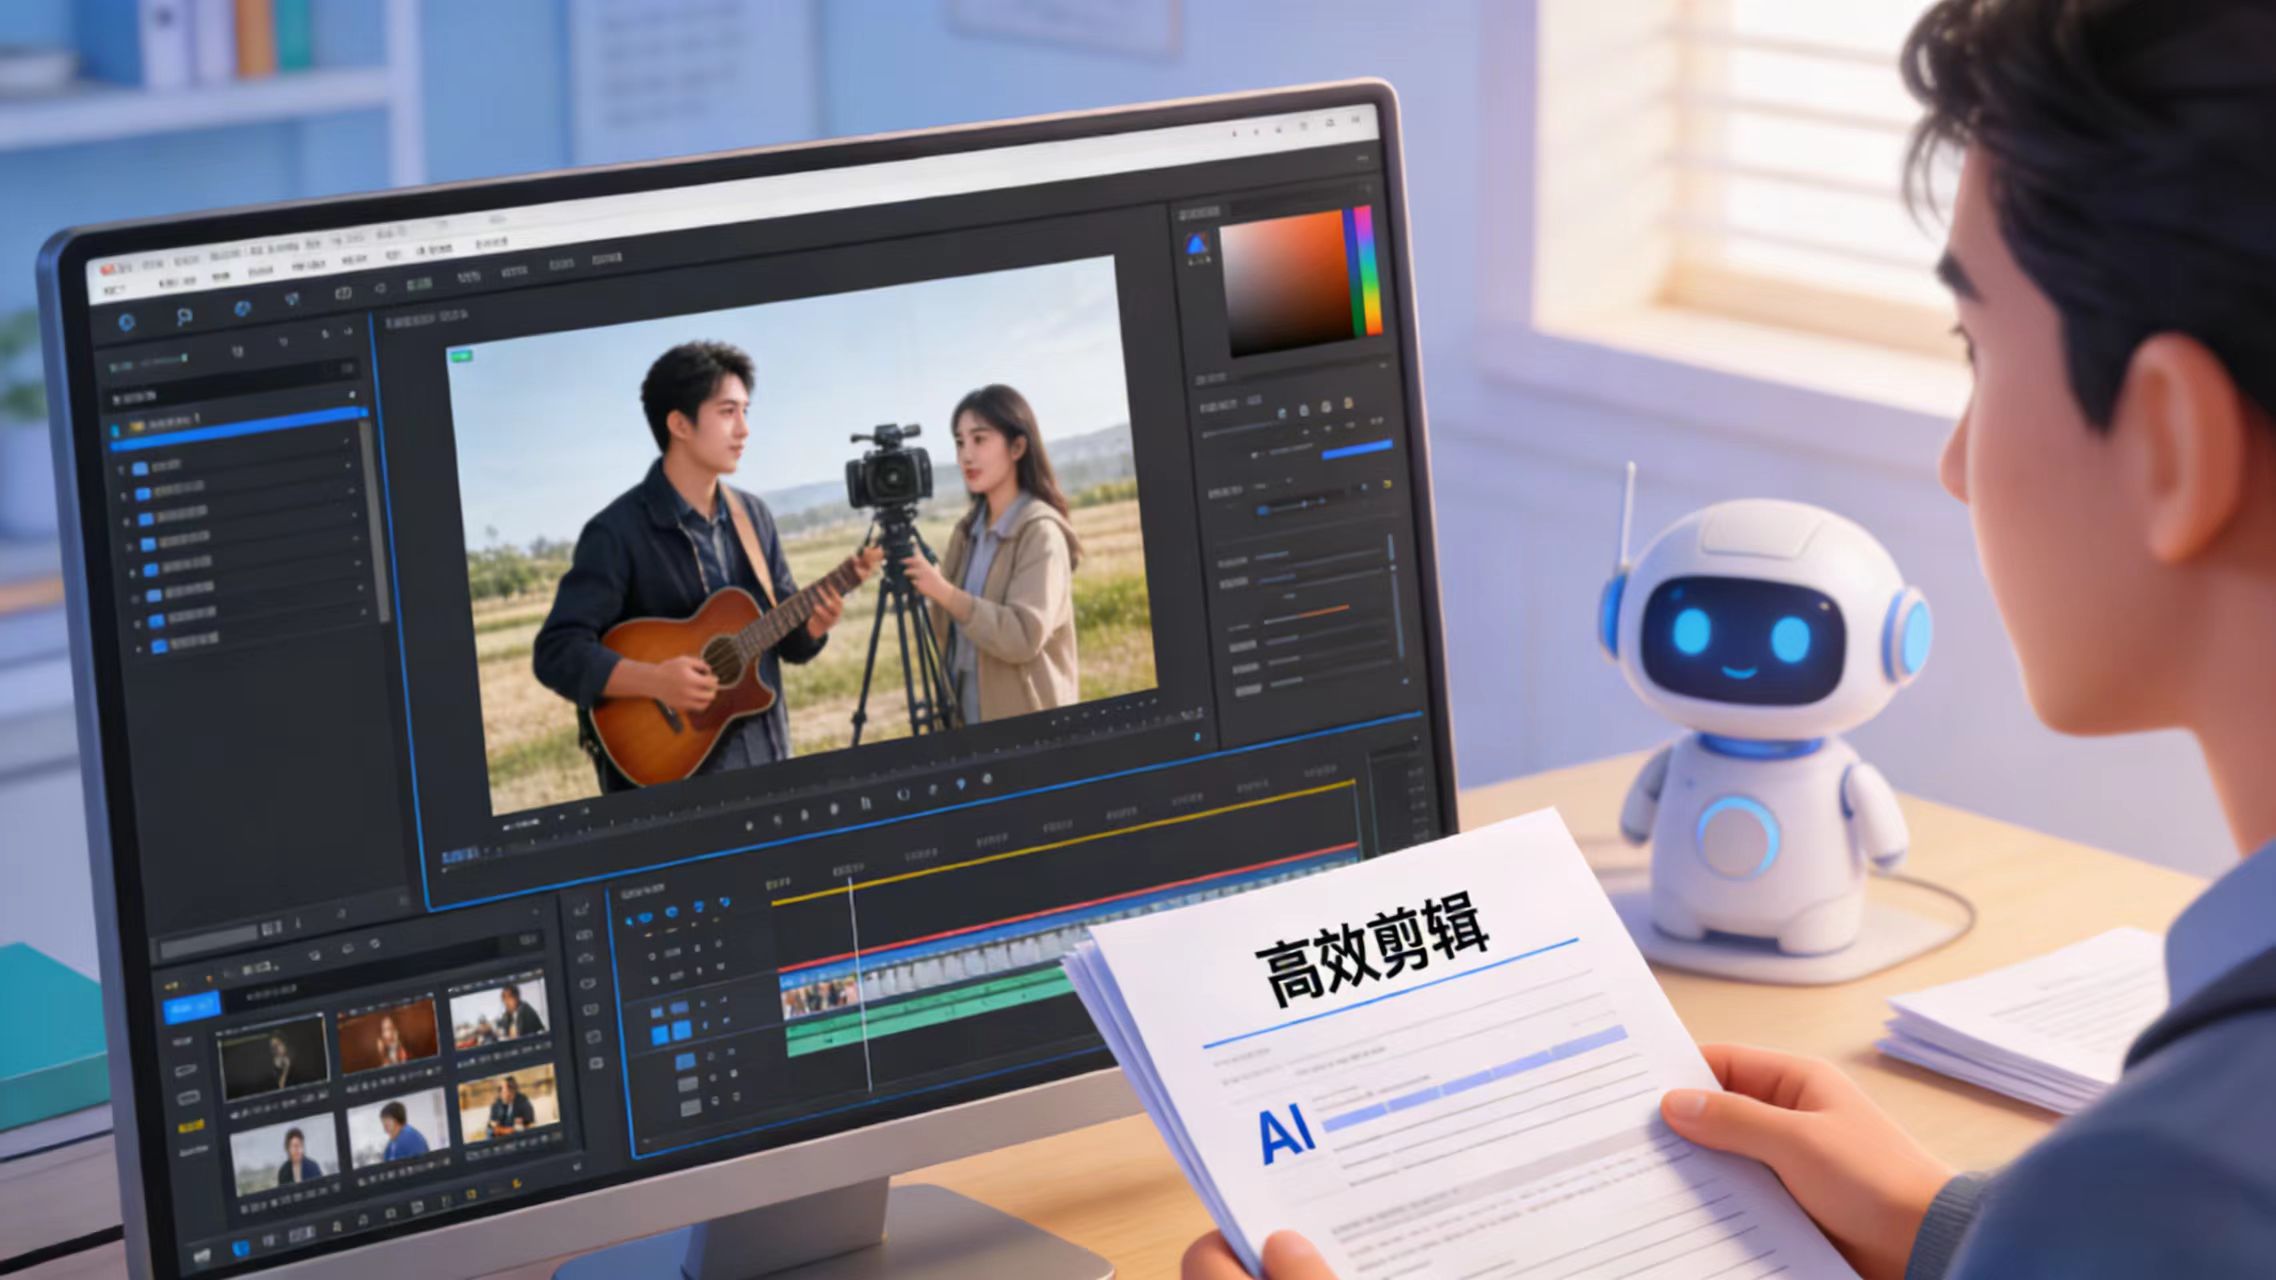Select the green highlighted tab in top toolbar
This screenshot has height=1280, width=2276.
[x=419, y=285]
